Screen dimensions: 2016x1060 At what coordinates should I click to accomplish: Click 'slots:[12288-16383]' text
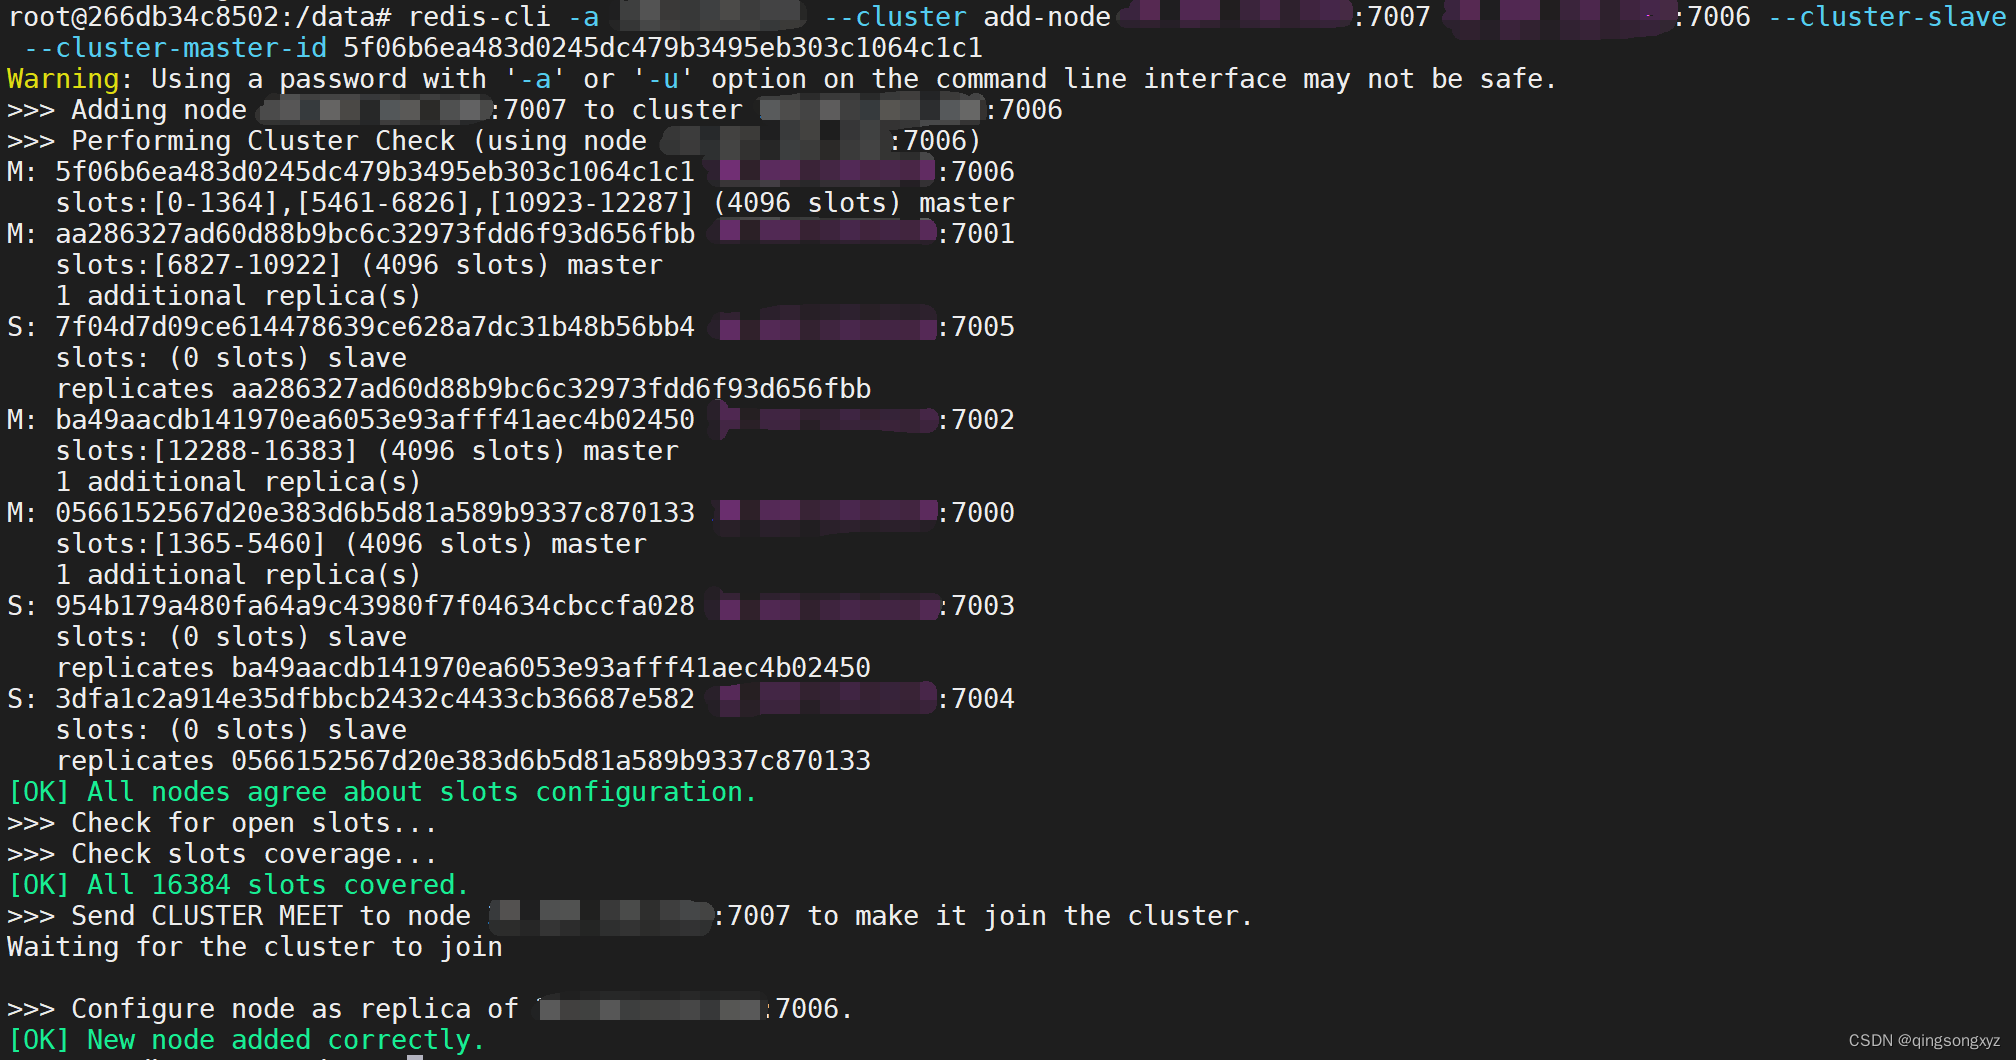point(207,451)
